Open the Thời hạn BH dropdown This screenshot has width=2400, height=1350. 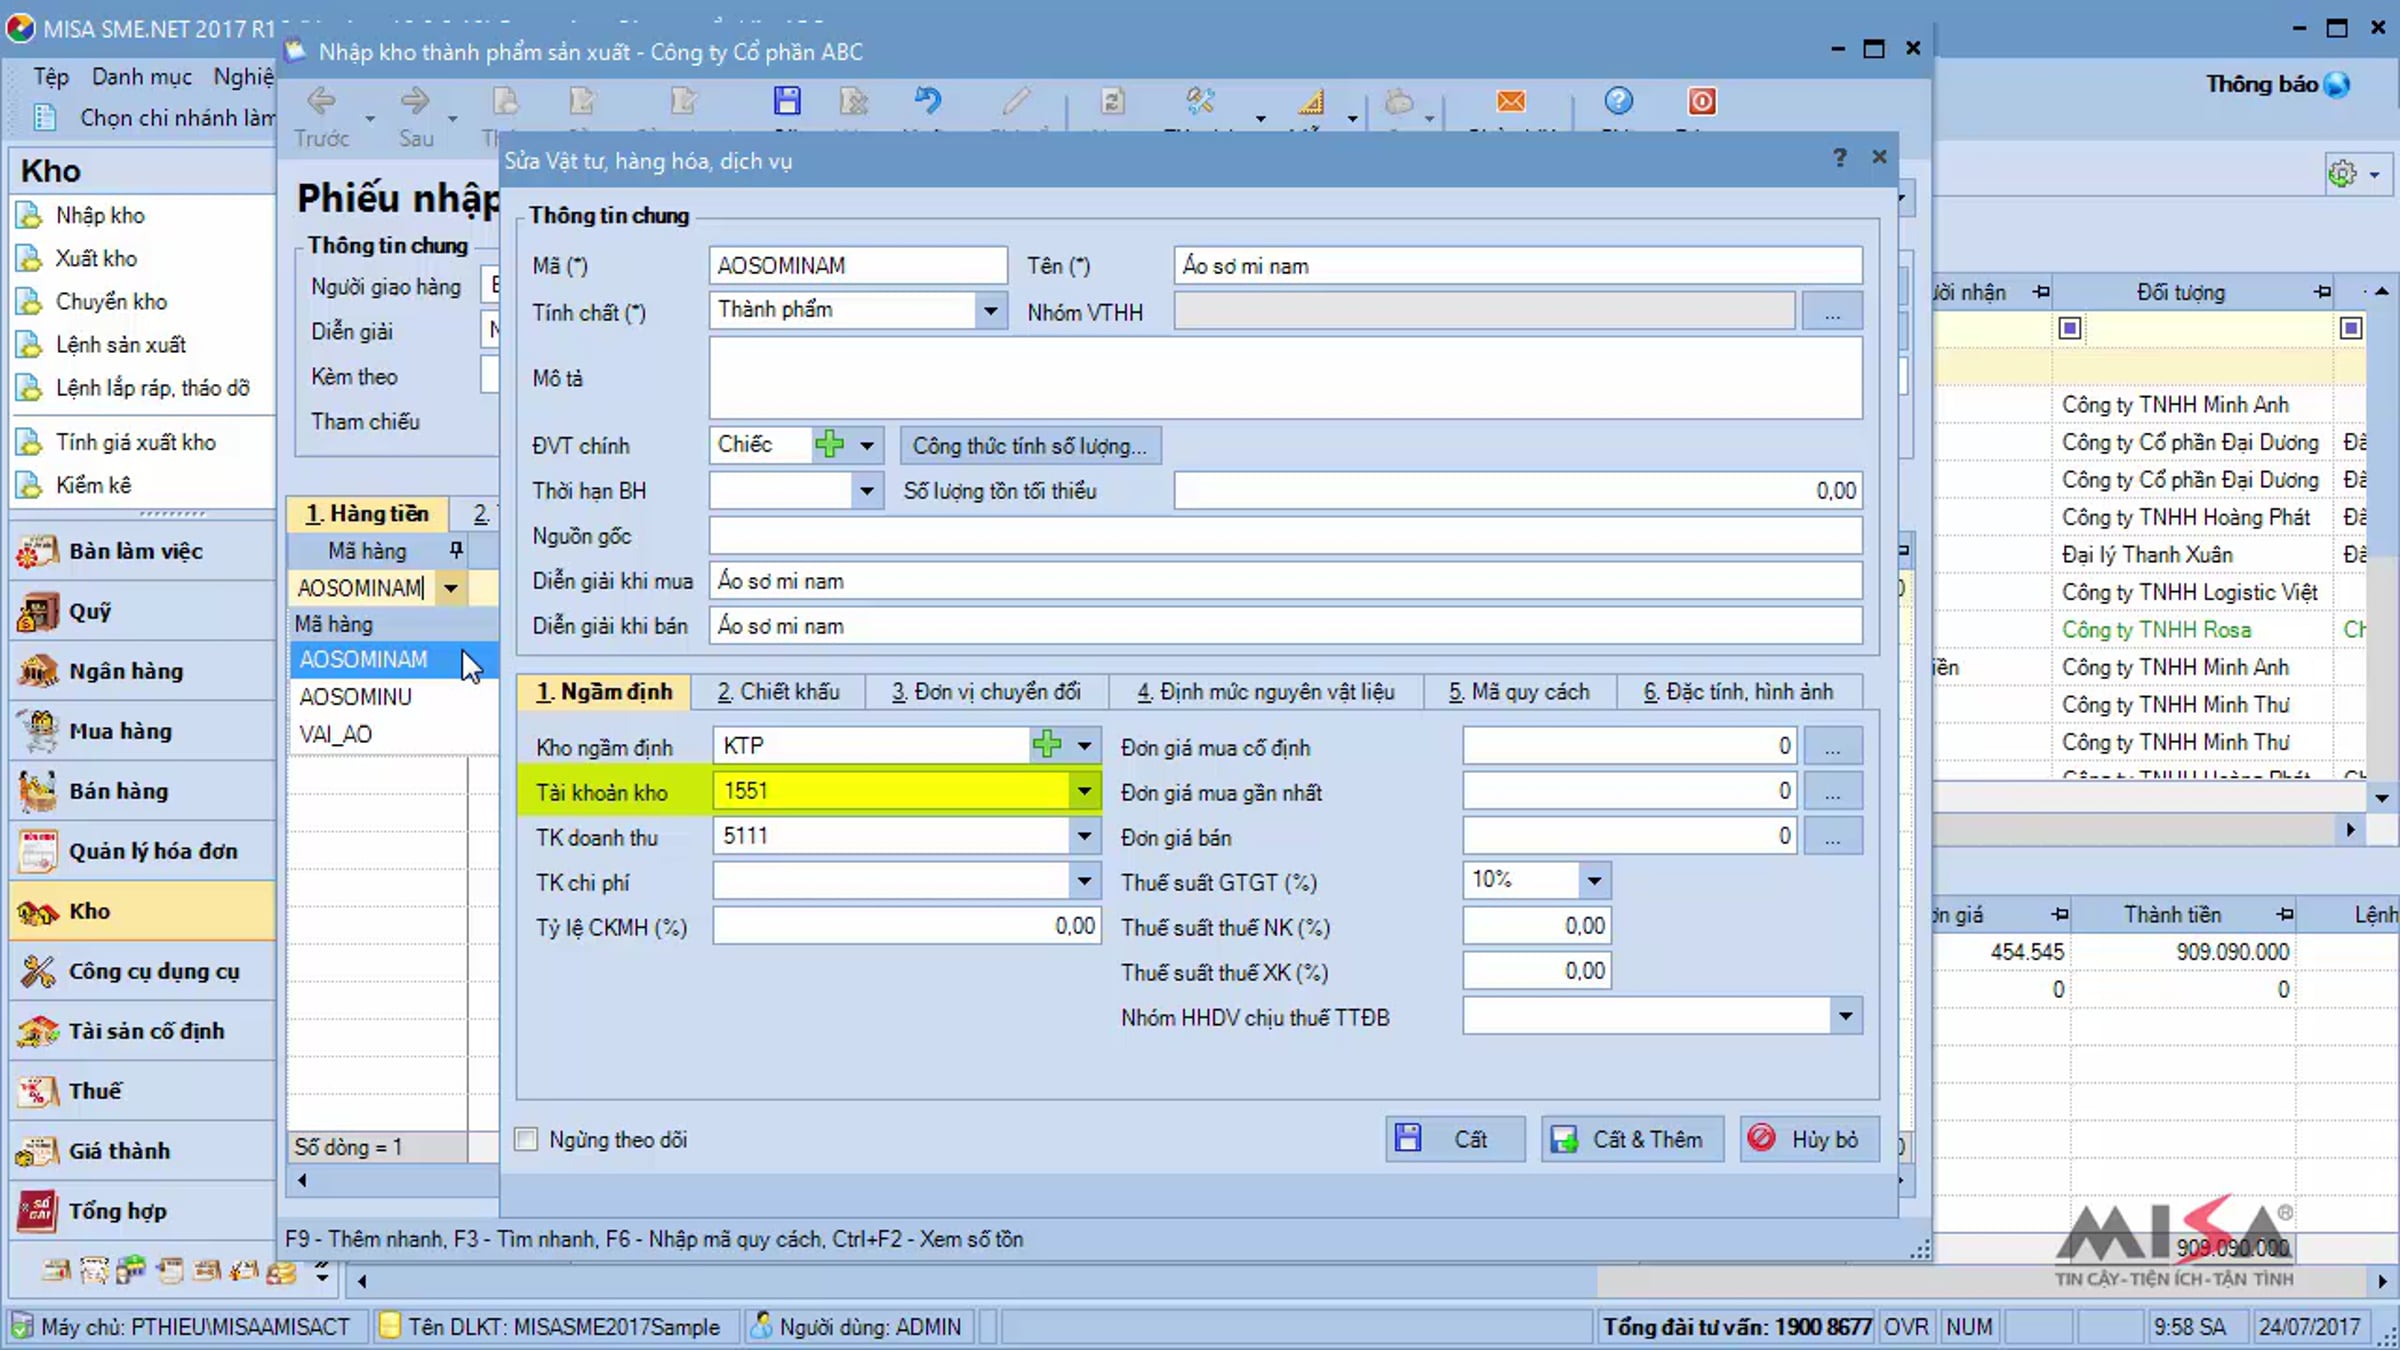click(x=866, y=491)
